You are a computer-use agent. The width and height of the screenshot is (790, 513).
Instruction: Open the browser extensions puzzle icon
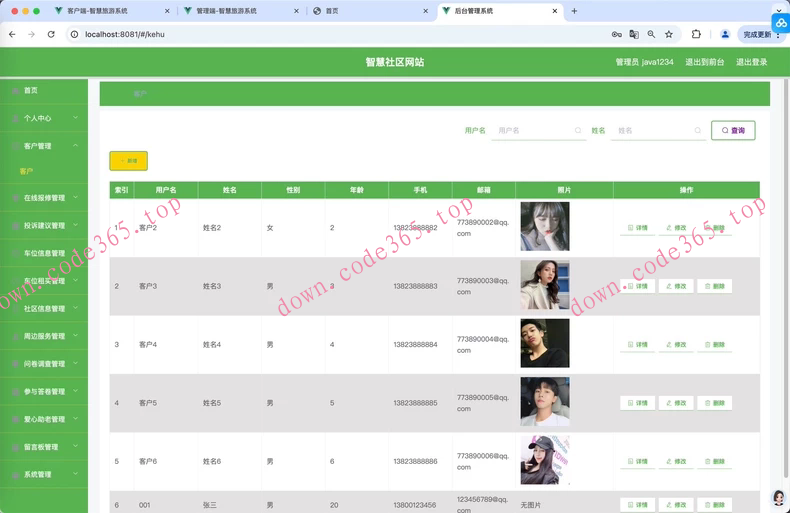(696, 34)
